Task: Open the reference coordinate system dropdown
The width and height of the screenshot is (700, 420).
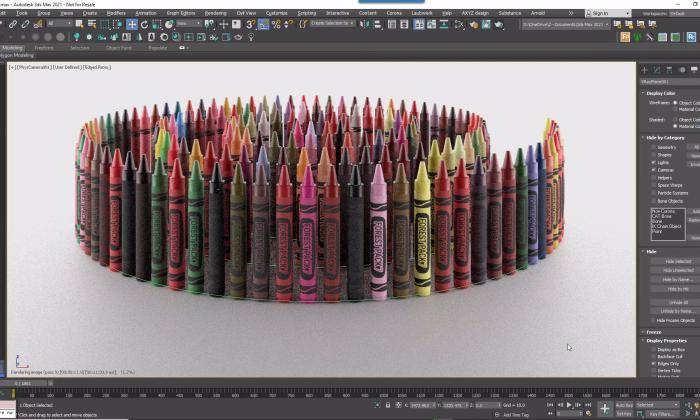Action: click(189, 23)
